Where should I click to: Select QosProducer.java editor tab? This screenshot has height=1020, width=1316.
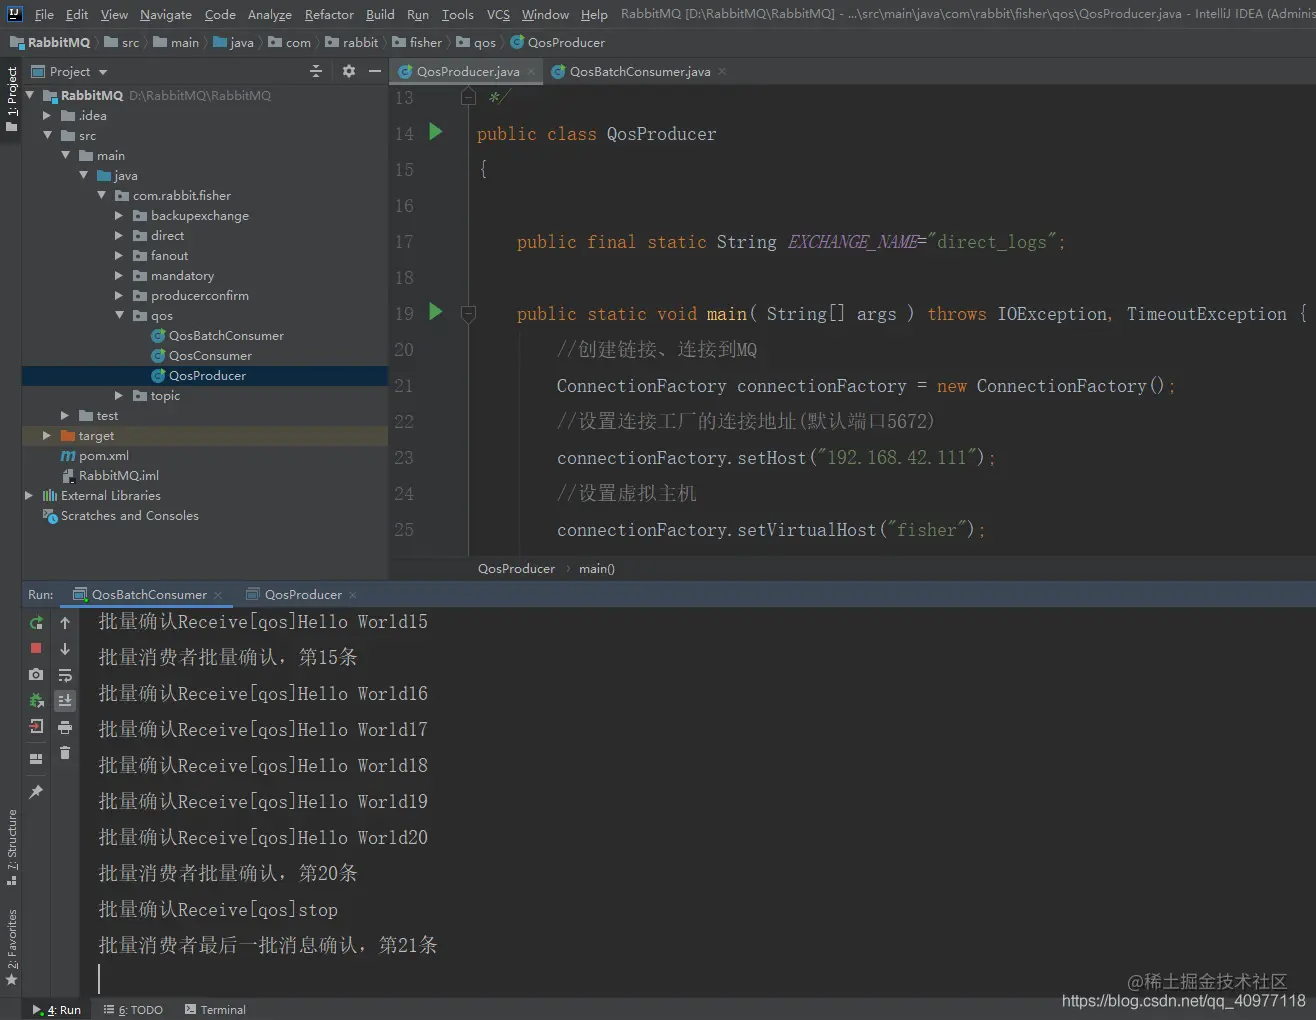pyautogui.click(x=468, y=72)
